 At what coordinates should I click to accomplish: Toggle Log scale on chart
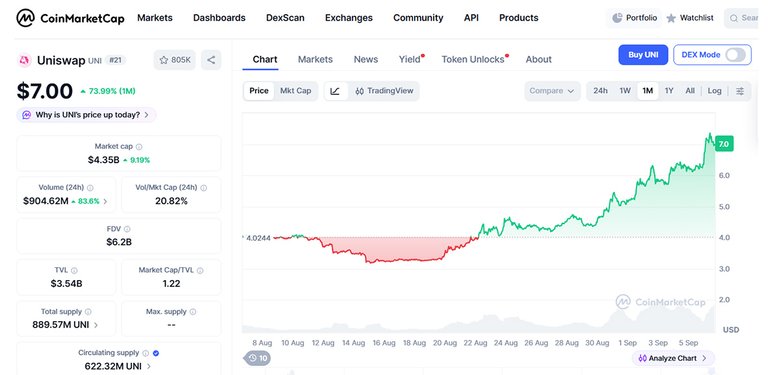pyautogui.click(x=715, y=91)
